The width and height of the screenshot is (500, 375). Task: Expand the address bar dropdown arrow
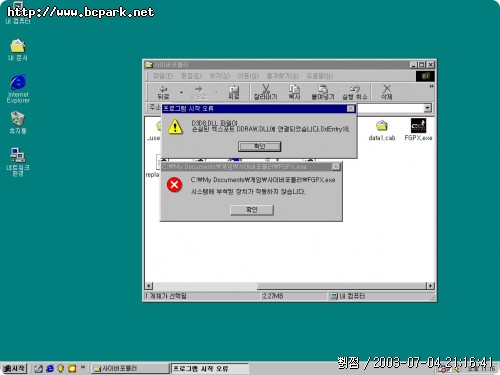tap(427, 108)
